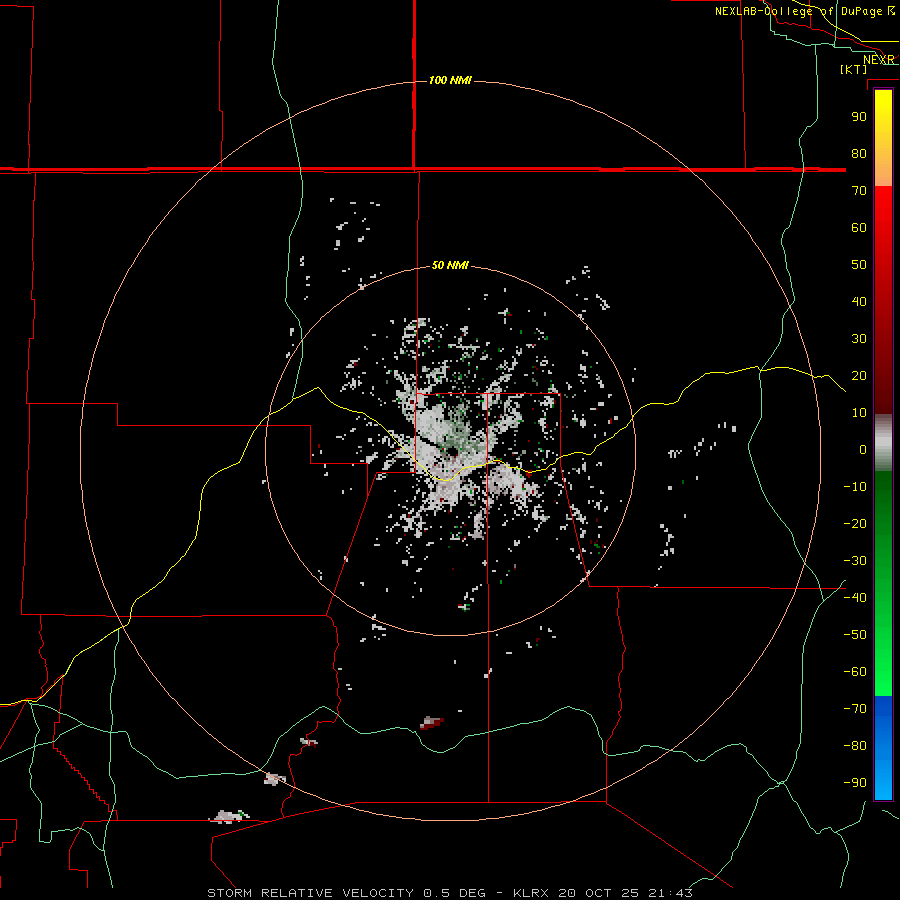Click the KLRX station ID in caption

point(531,893)
